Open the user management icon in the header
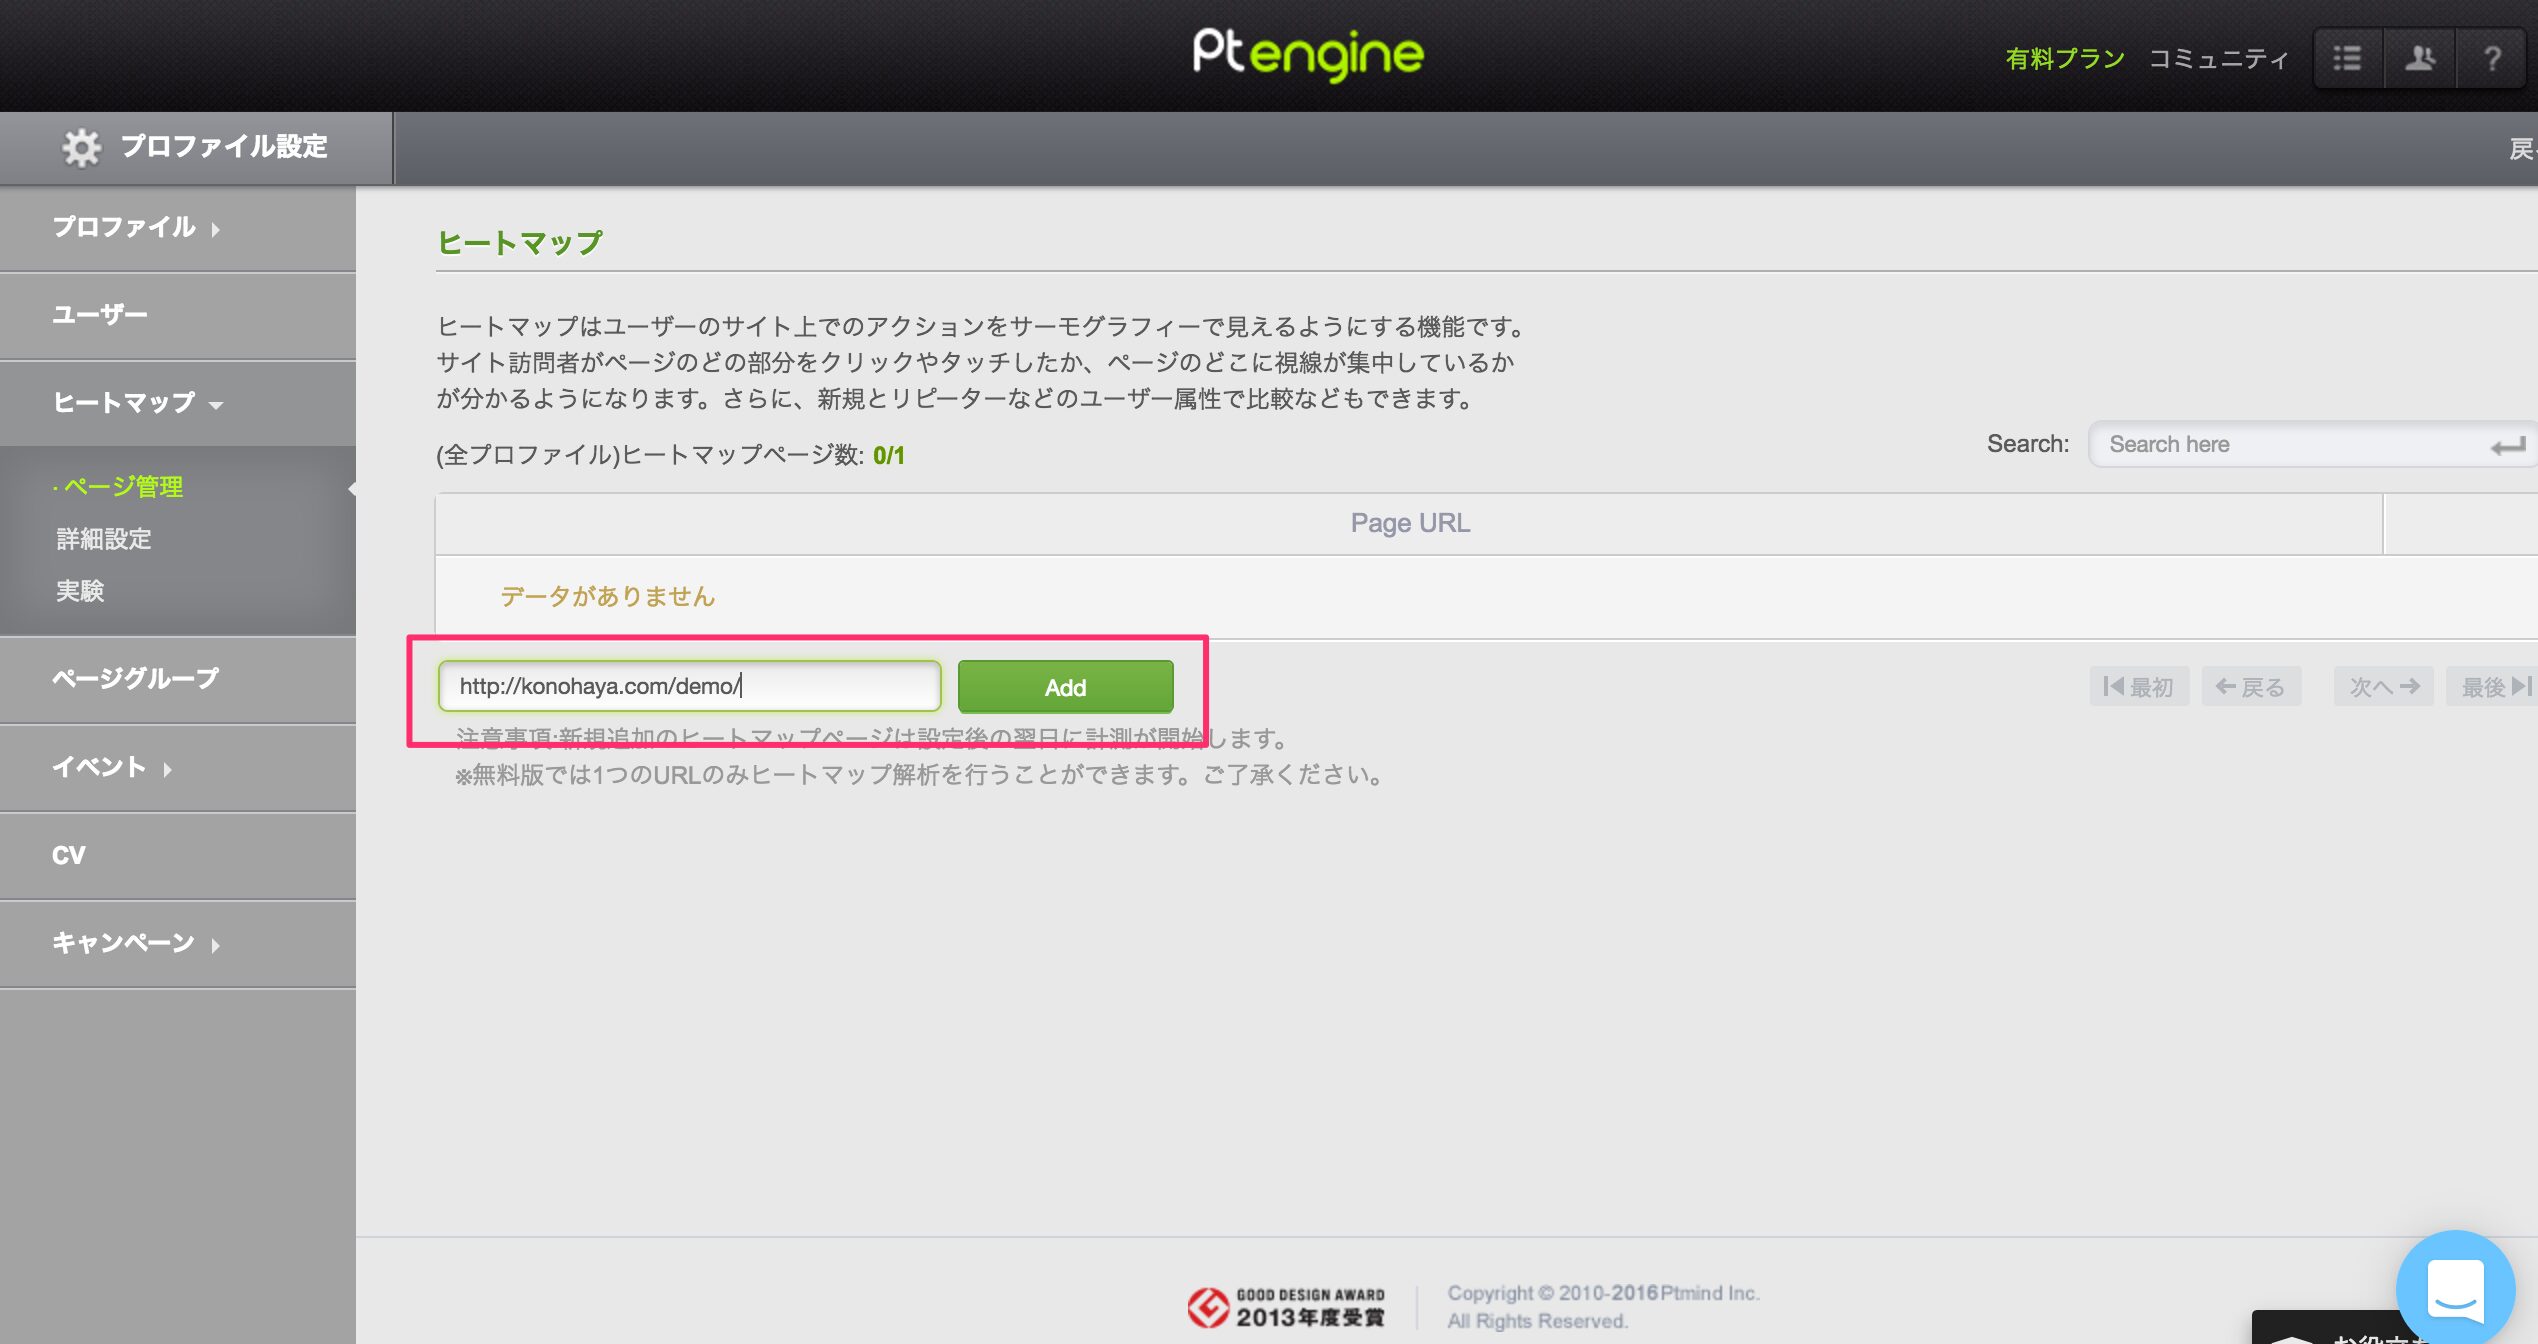Image resolution: width=2538 pixels, height=1344 pixels. click(2419, 57)
